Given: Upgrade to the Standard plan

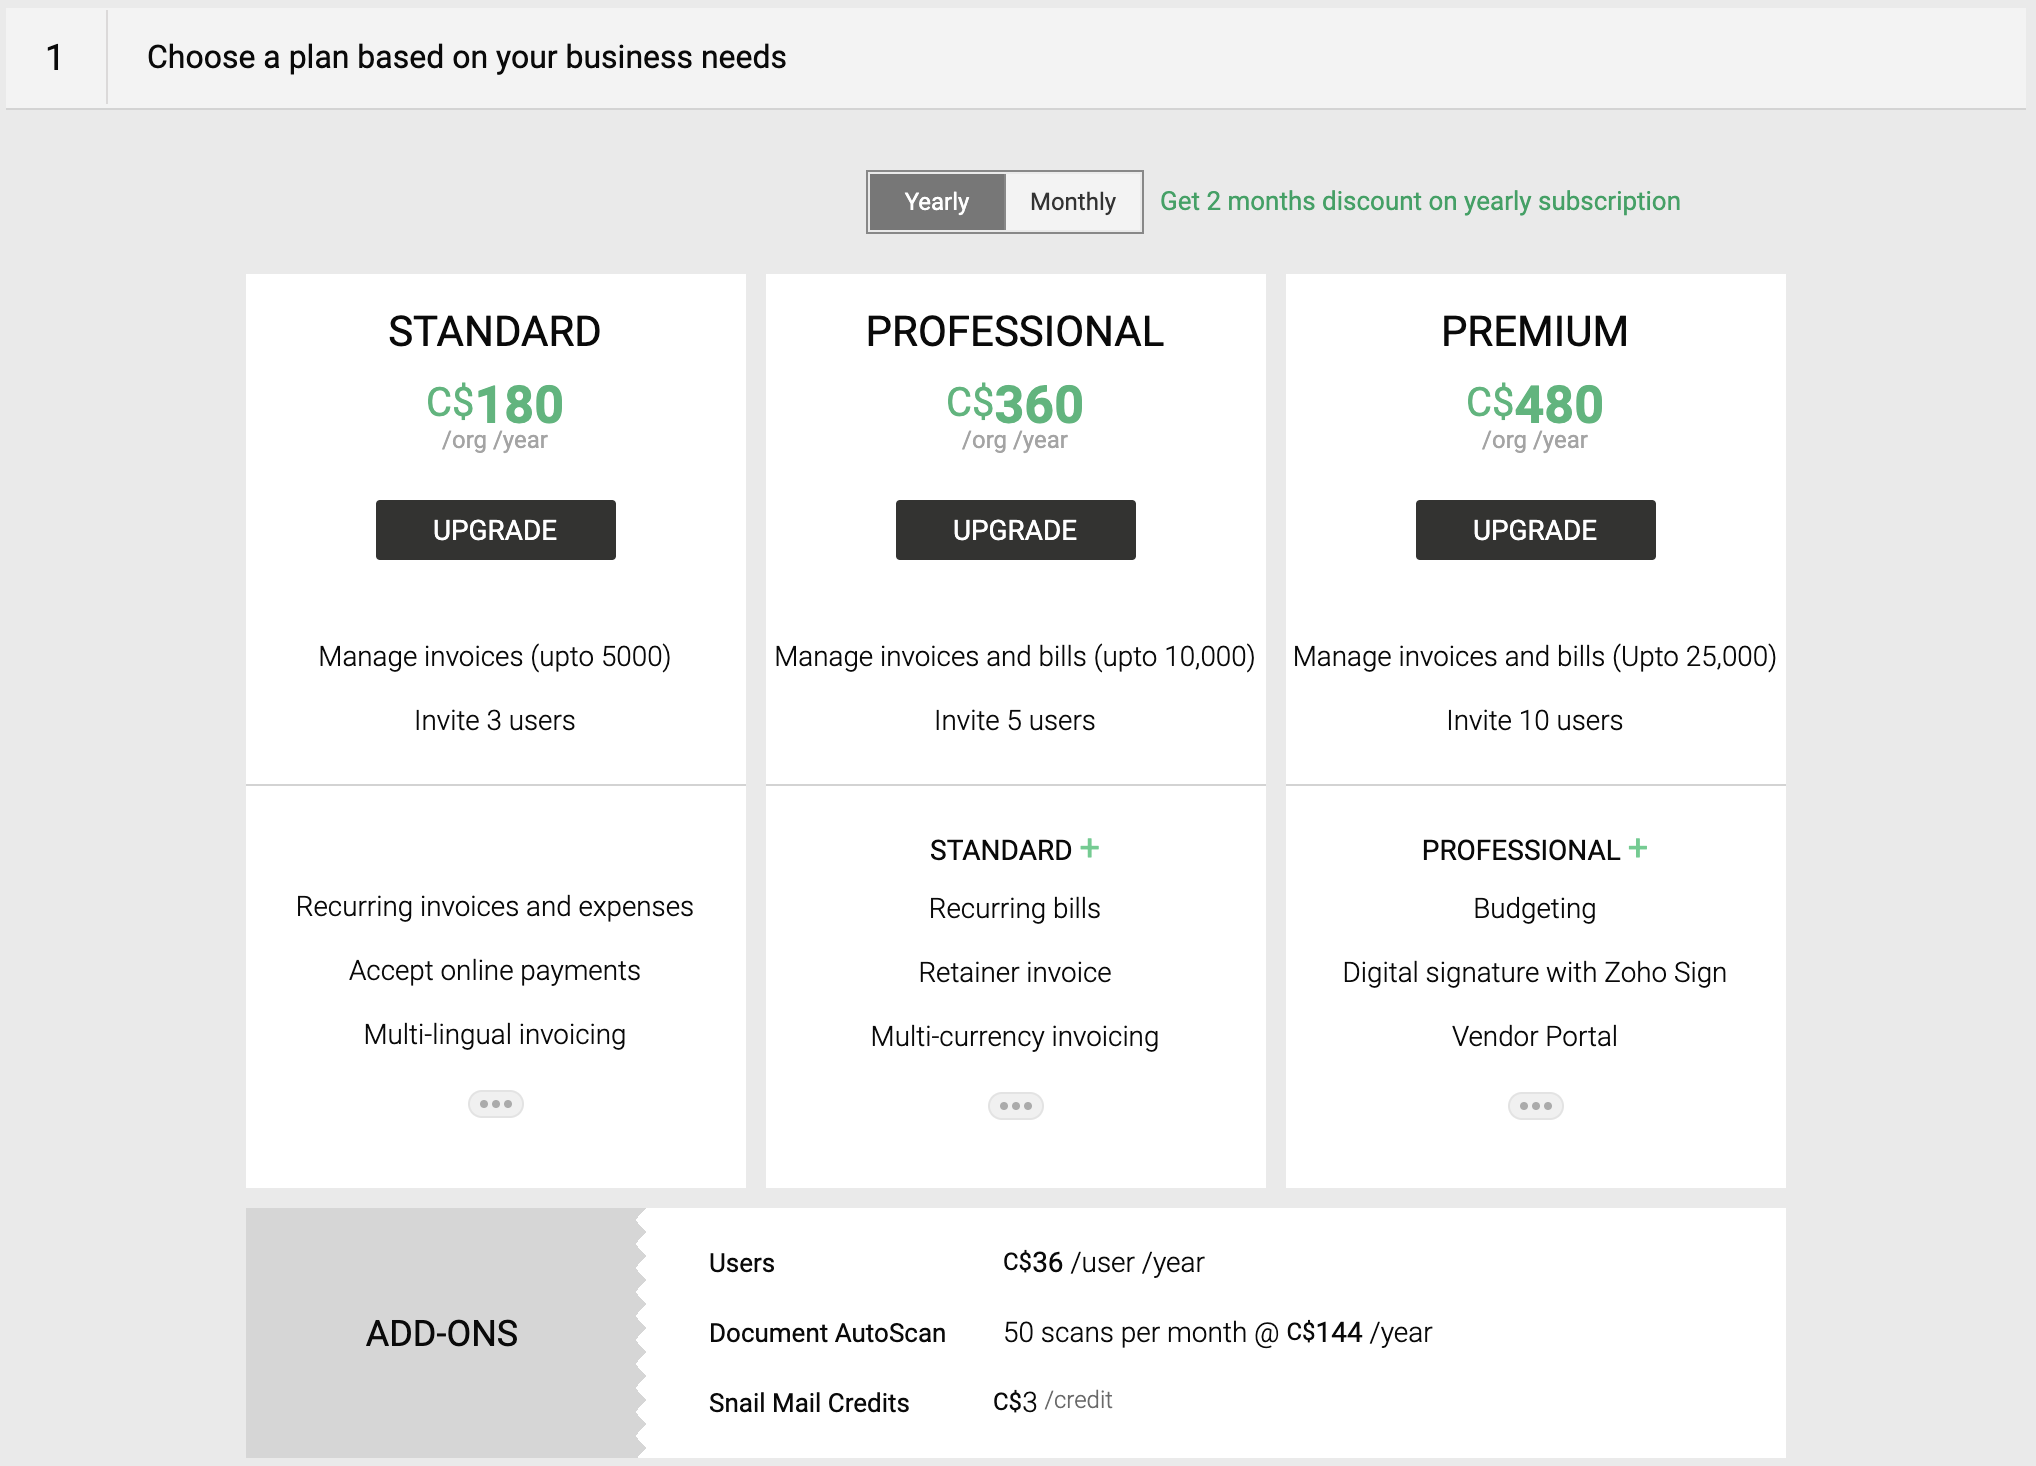Looking at the screenshot, I should coord(495,530).
